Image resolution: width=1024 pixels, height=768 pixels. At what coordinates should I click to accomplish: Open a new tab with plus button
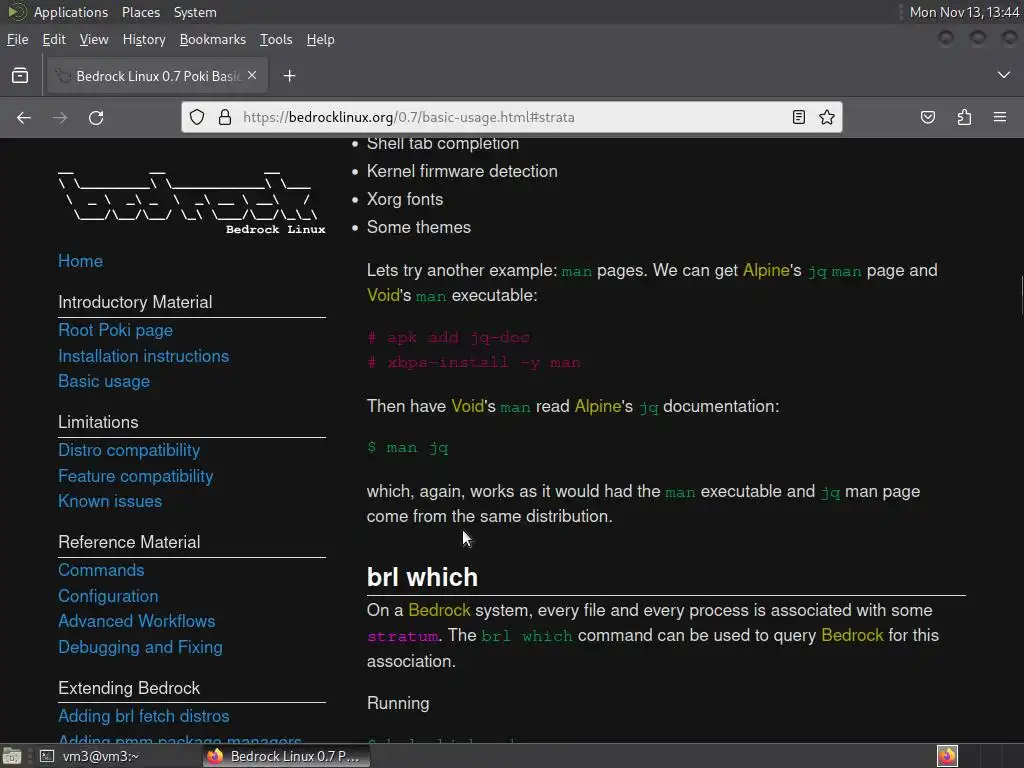click(289, 76)
